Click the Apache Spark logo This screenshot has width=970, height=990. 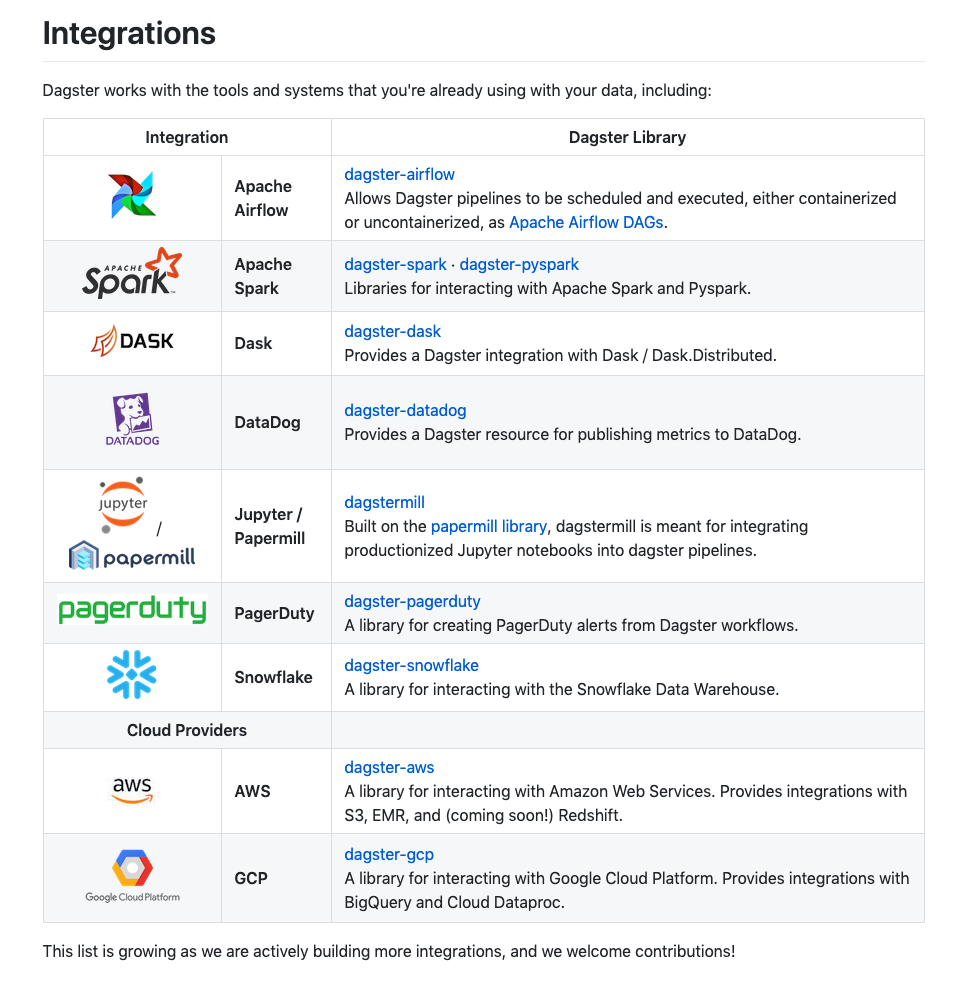[x=132, y=273]
